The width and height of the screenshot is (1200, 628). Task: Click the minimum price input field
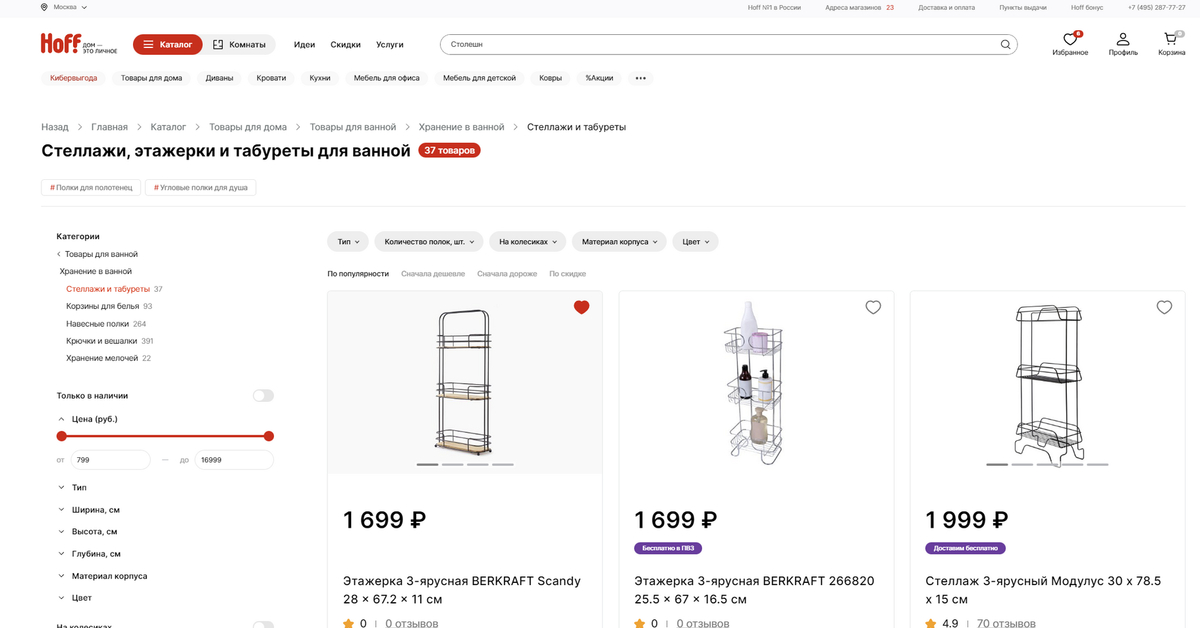tap(110, 459)
